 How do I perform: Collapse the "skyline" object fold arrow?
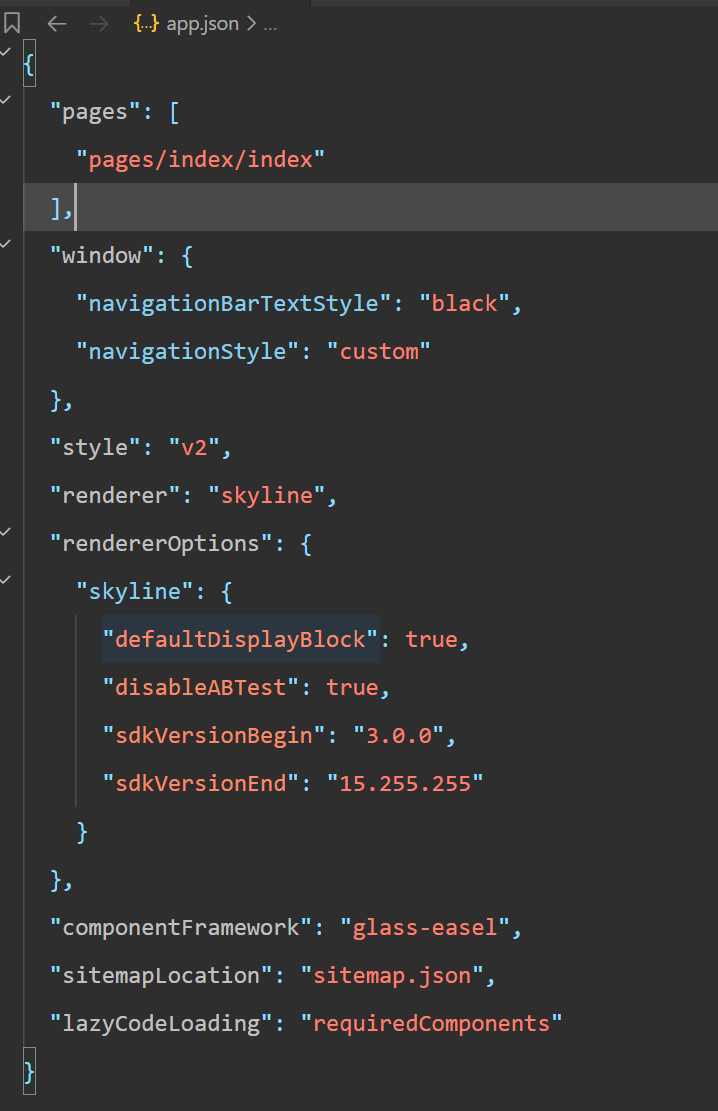[x=6, y=580]
